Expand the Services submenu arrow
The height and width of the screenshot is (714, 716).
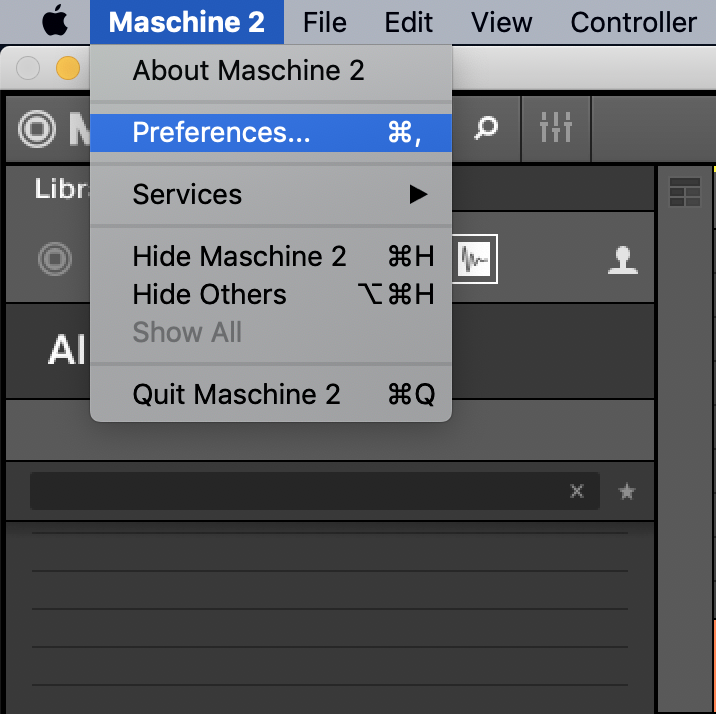[418, 194]
